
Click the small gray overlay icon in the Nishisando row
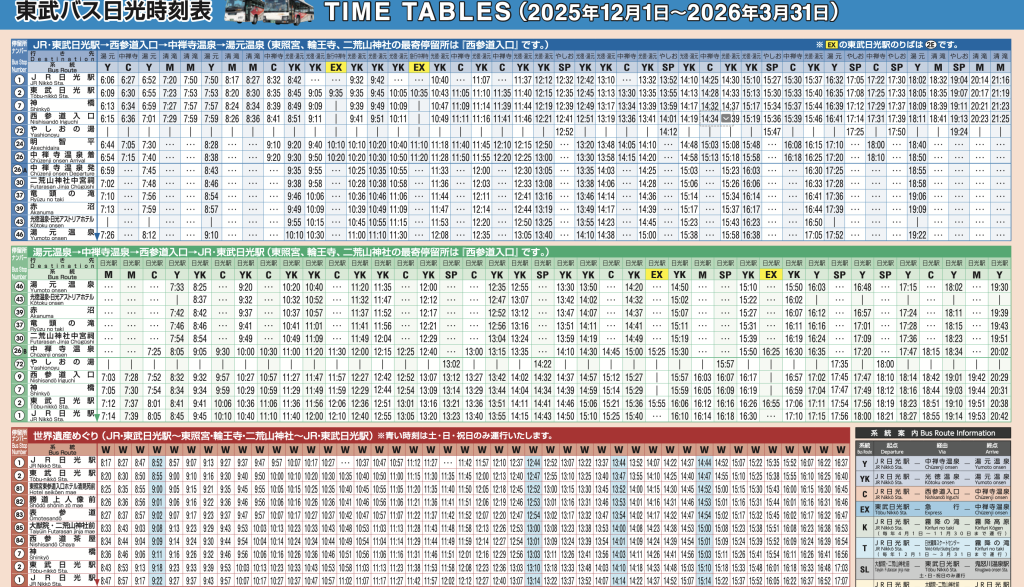(726, 118)
